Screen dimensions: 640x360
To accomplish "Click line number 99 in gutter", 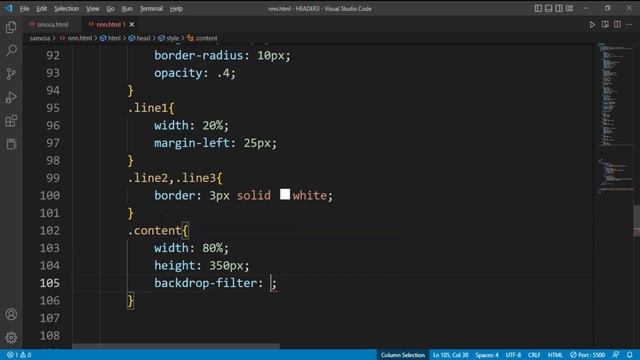I will point(53,178).
